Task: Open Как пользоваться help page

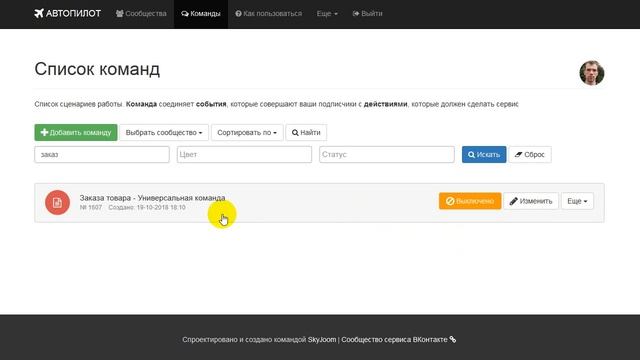Action: [269, 13]
